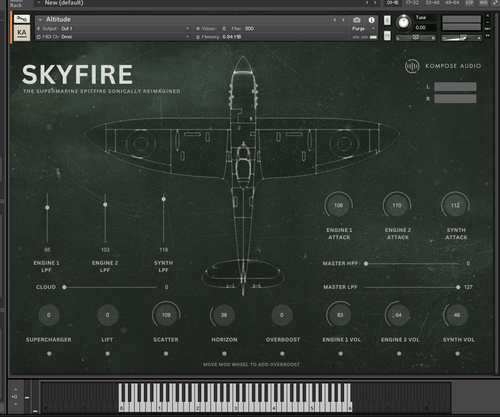The width and height of the screenshot is (500, 417).
Task: Select rack page 49-64
Action: tap(452, 3)
